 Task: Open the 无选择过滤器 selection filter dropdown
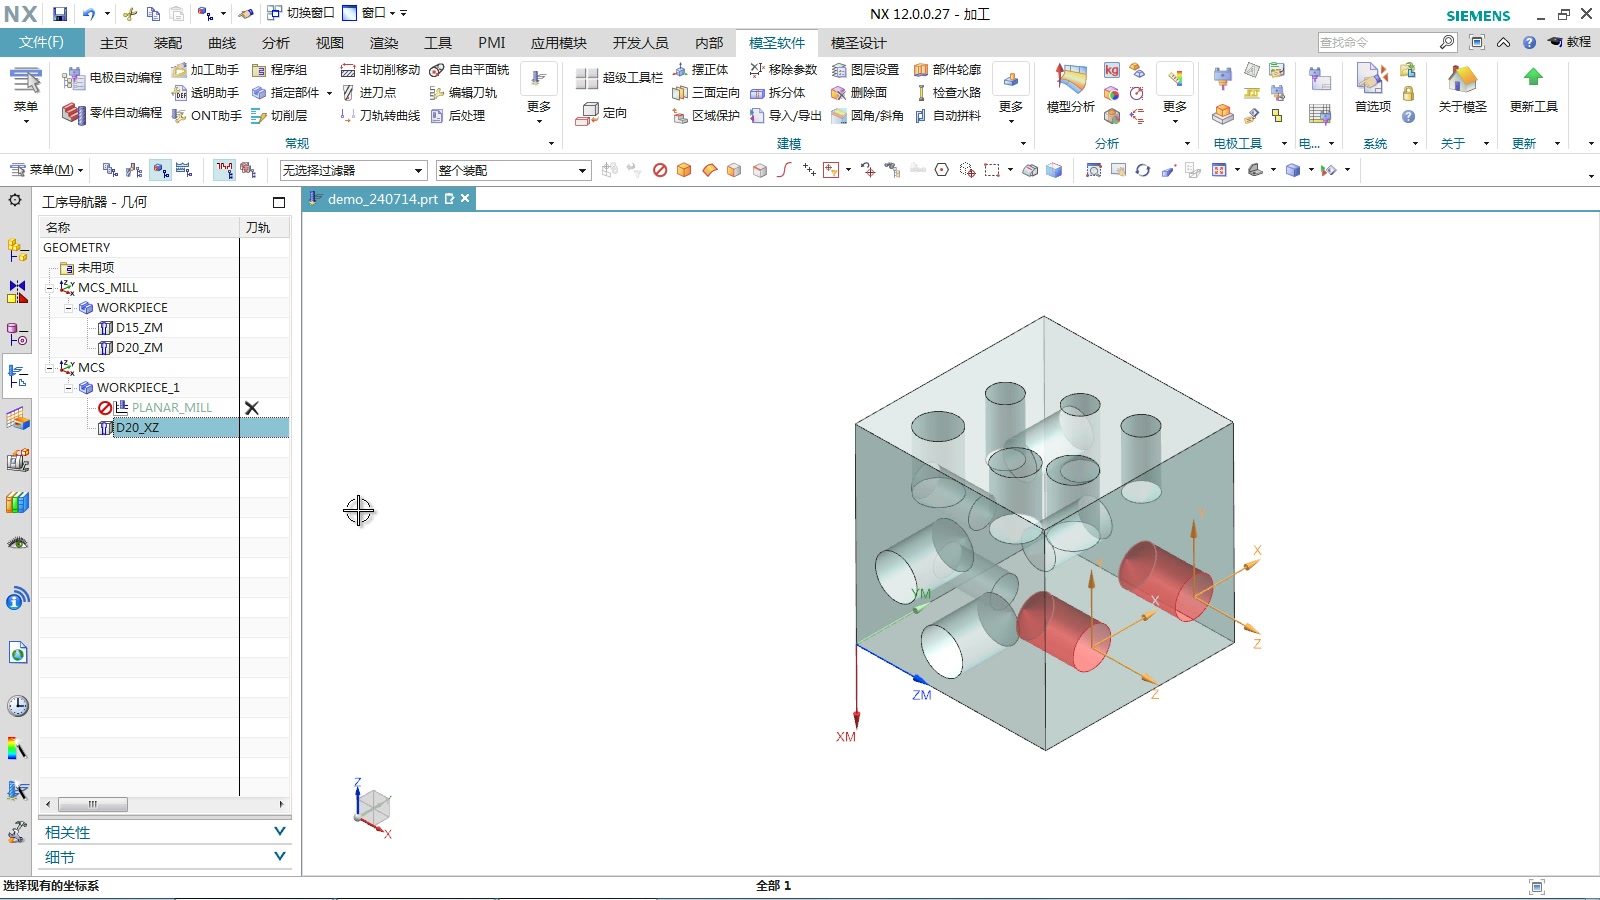coord(353,170)
